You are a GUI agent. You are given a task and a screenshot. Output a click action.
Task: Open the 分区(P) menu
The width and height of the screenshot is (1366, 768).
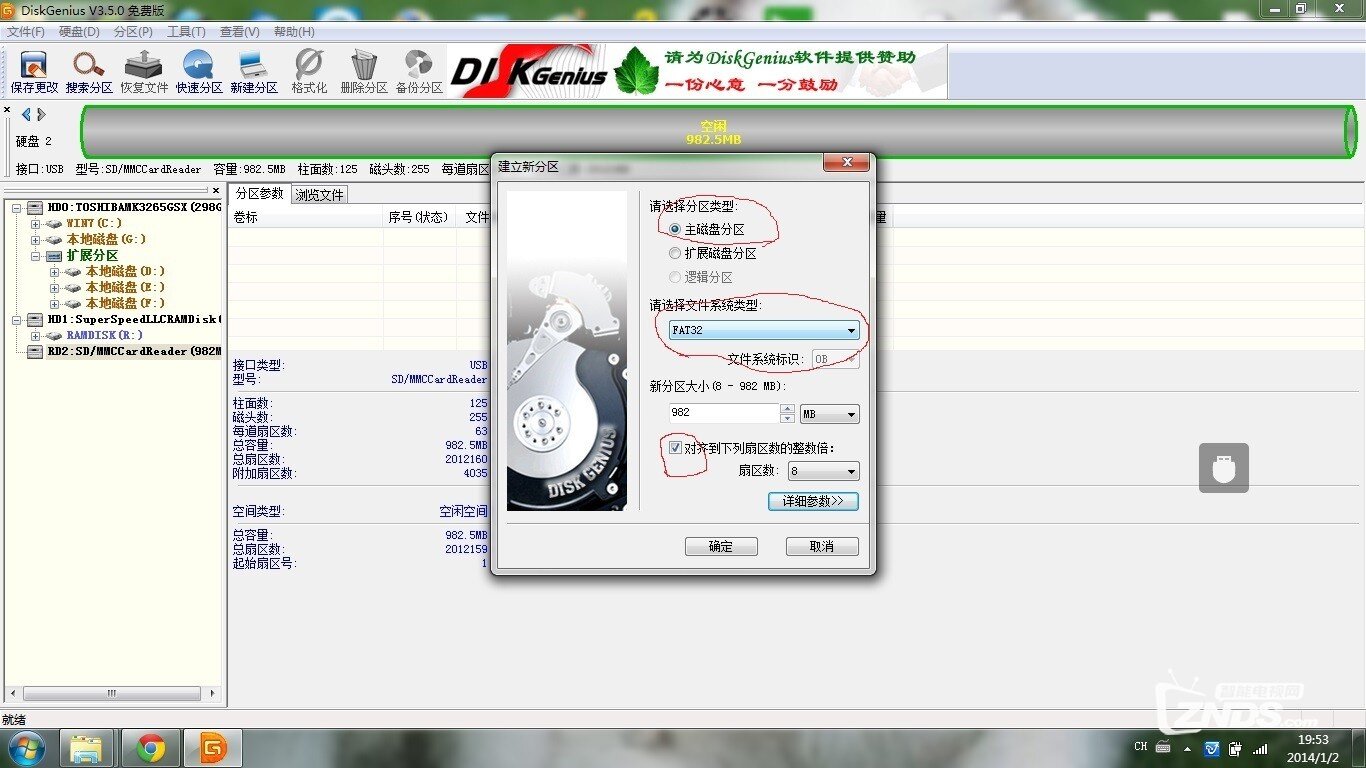pos(133,32)
